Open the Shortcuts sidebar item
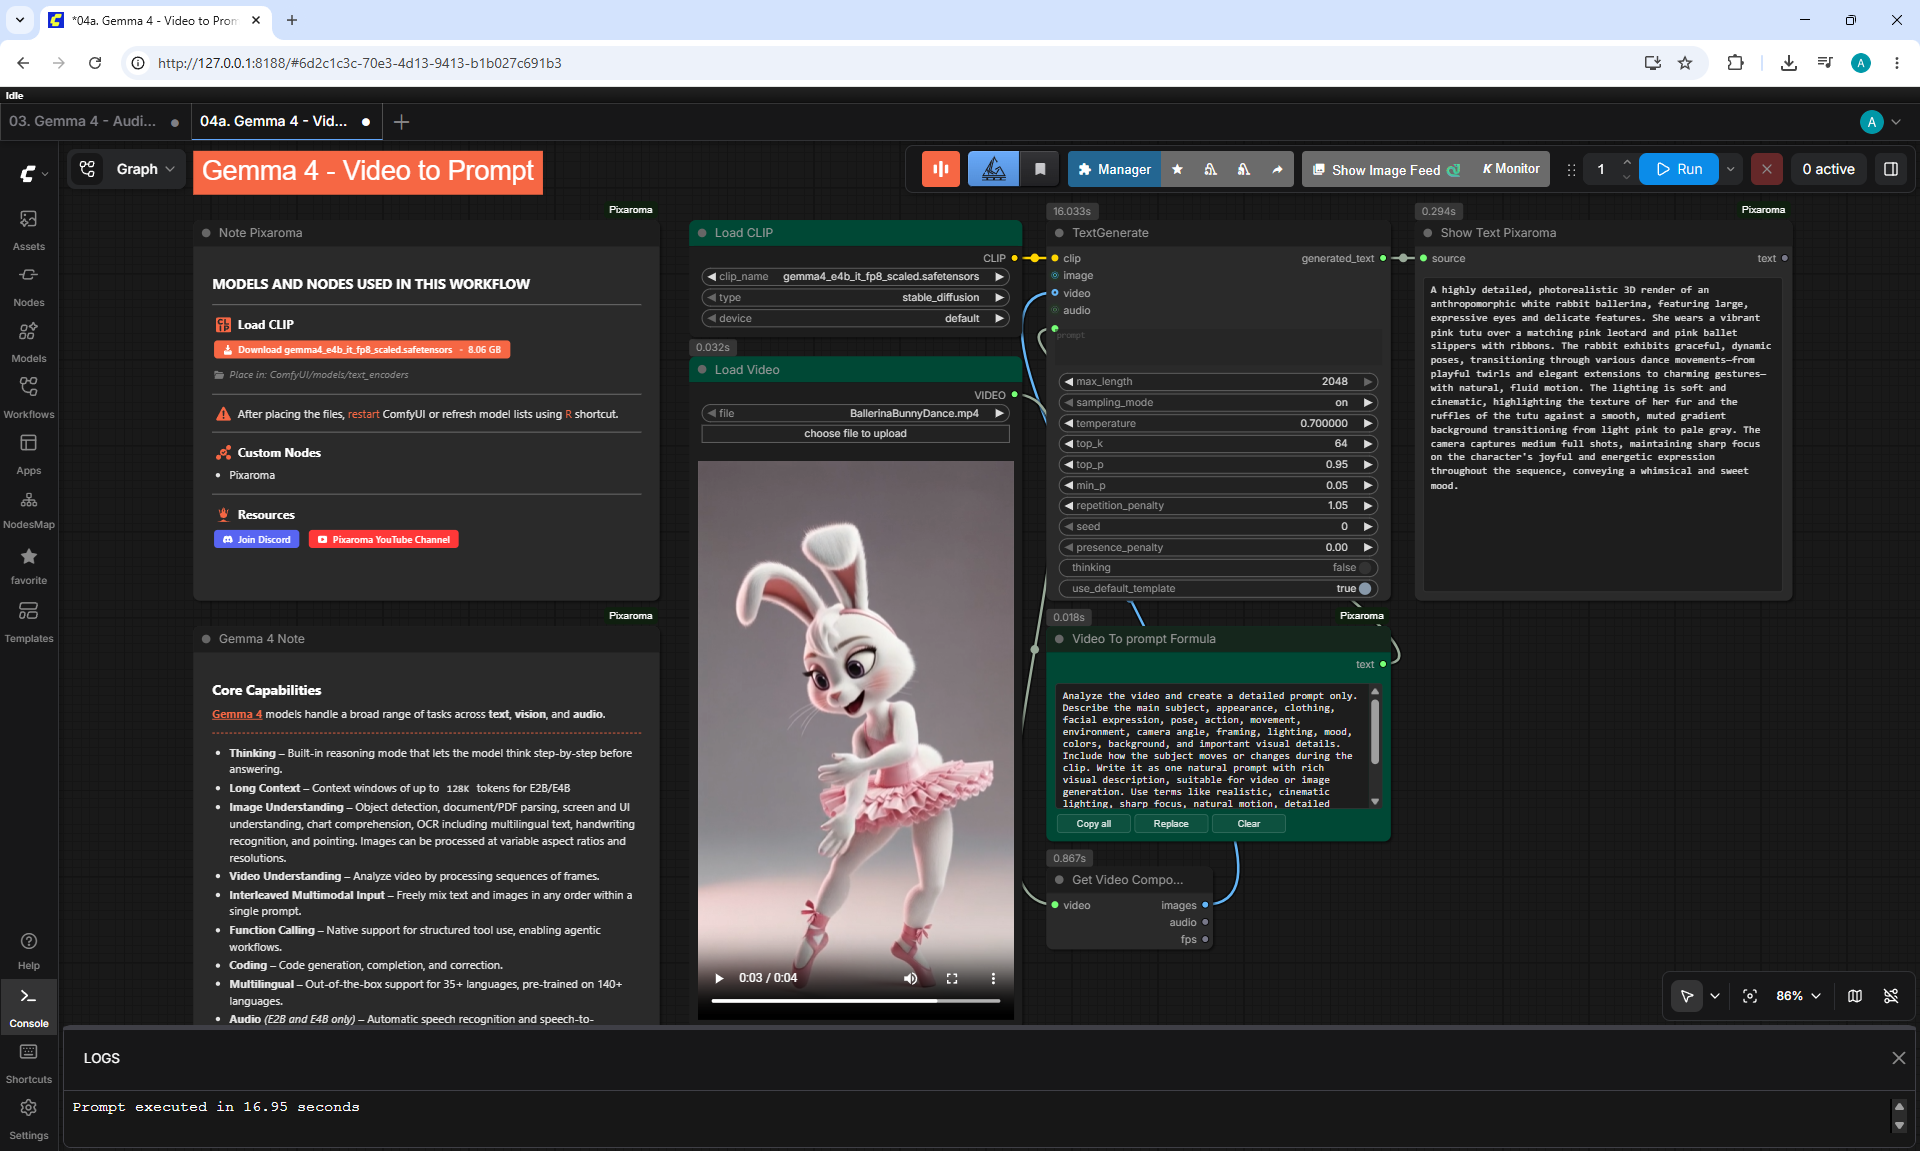Screen dimensions: 1920x1151 coord(29,1062)
